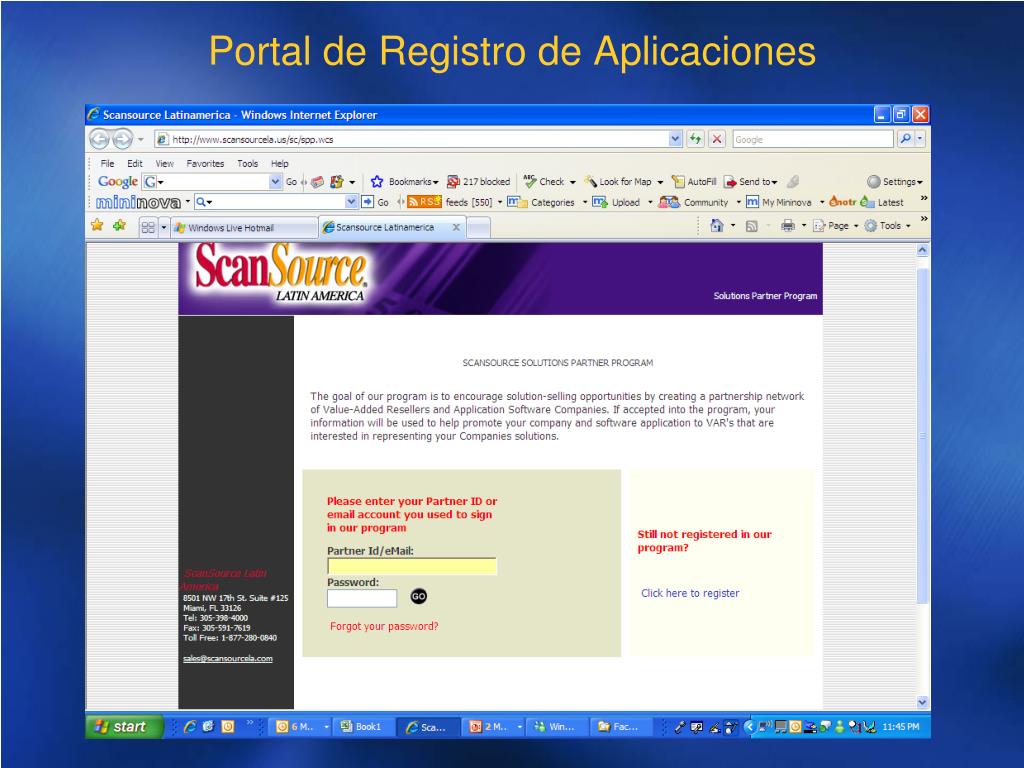
Task: Click the Add to Favorites star-plus icon
Action: [x=120, y=225]
